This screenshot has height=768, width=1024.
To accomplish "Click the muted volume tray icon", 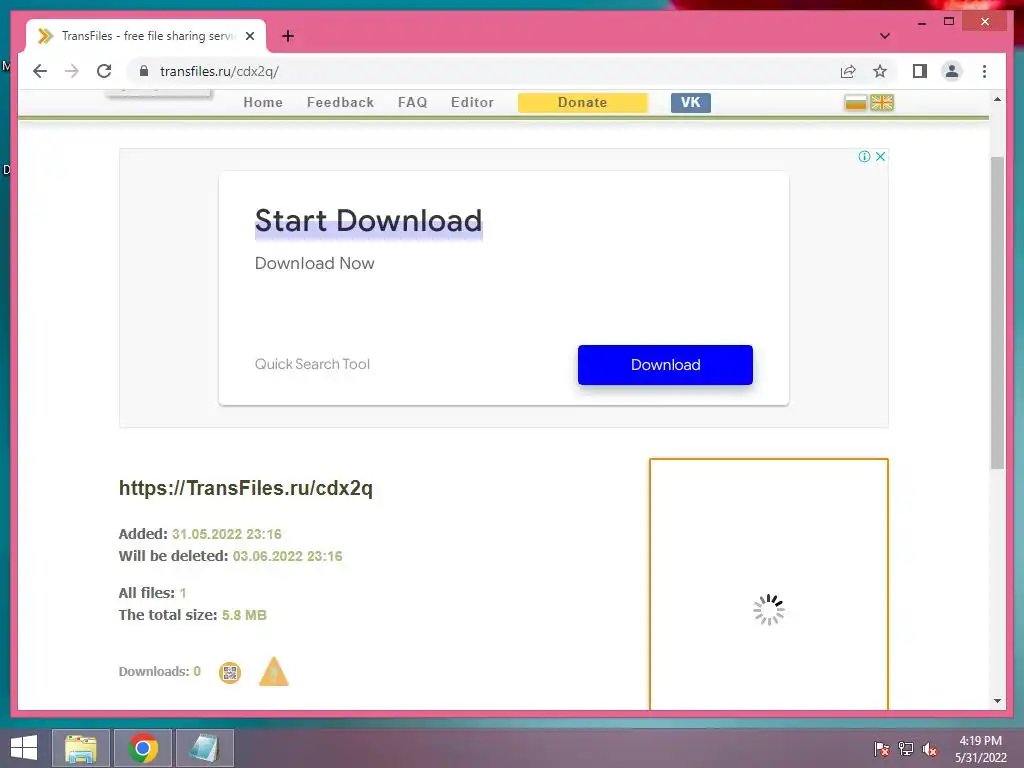I will tap(930, 749).
